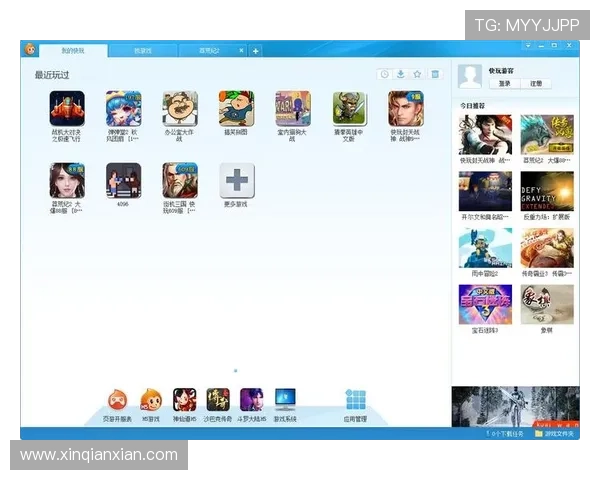This screenshot has height=480, width=600.
Task: Open the 4096 game icon
Action: click(x=123, y=180)
